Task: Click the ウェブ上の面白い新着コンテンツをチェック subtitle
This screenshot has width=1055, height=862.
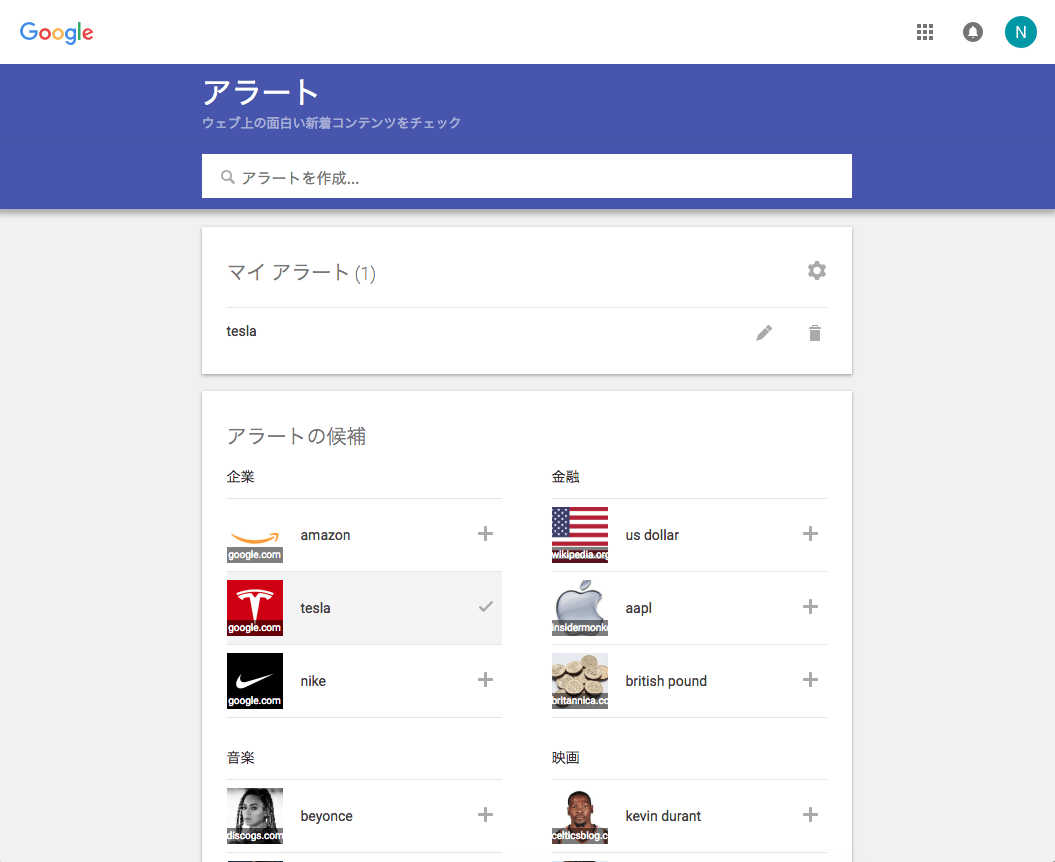Action: tap(331, 122)
